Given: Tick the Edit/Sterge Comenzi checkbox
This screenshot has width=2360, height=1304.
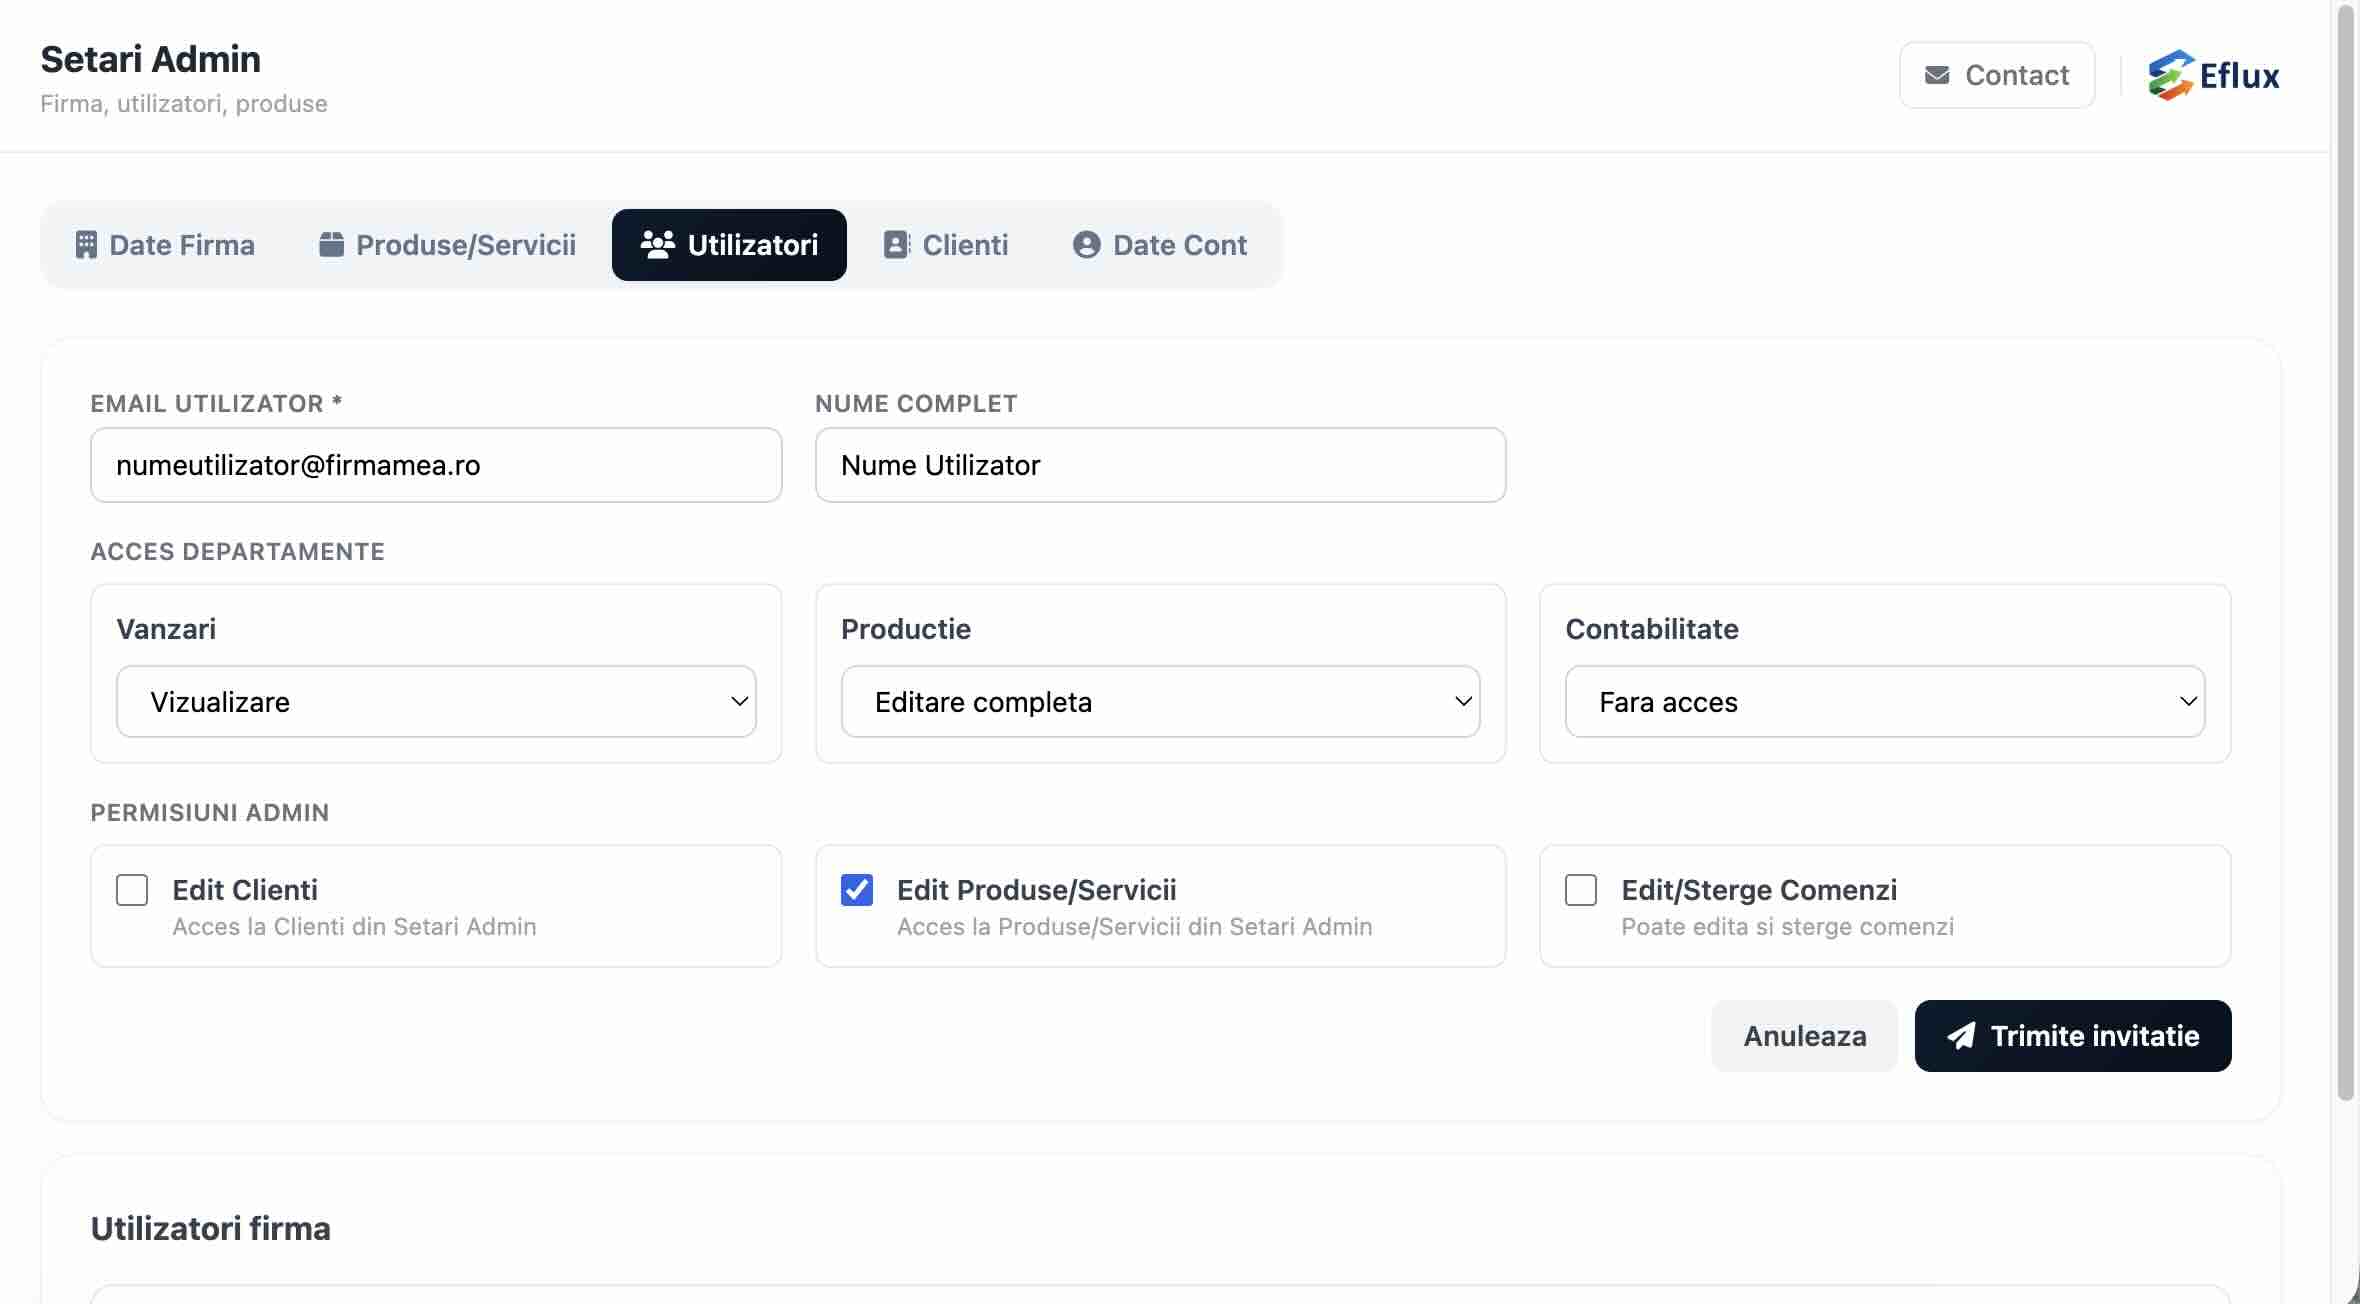Looking at the screenshot, I should pyautogui.click(x=1581, y=890).
